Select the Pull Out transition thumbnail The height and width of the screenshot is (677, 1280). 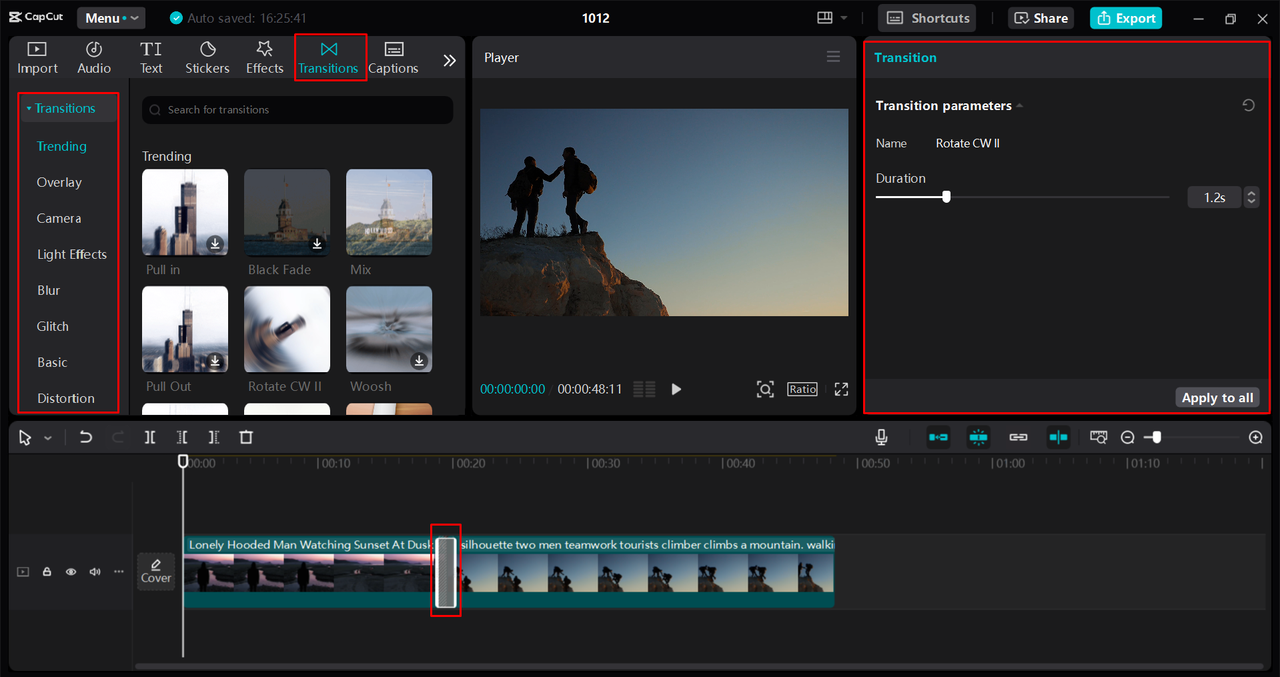point(185,329)
